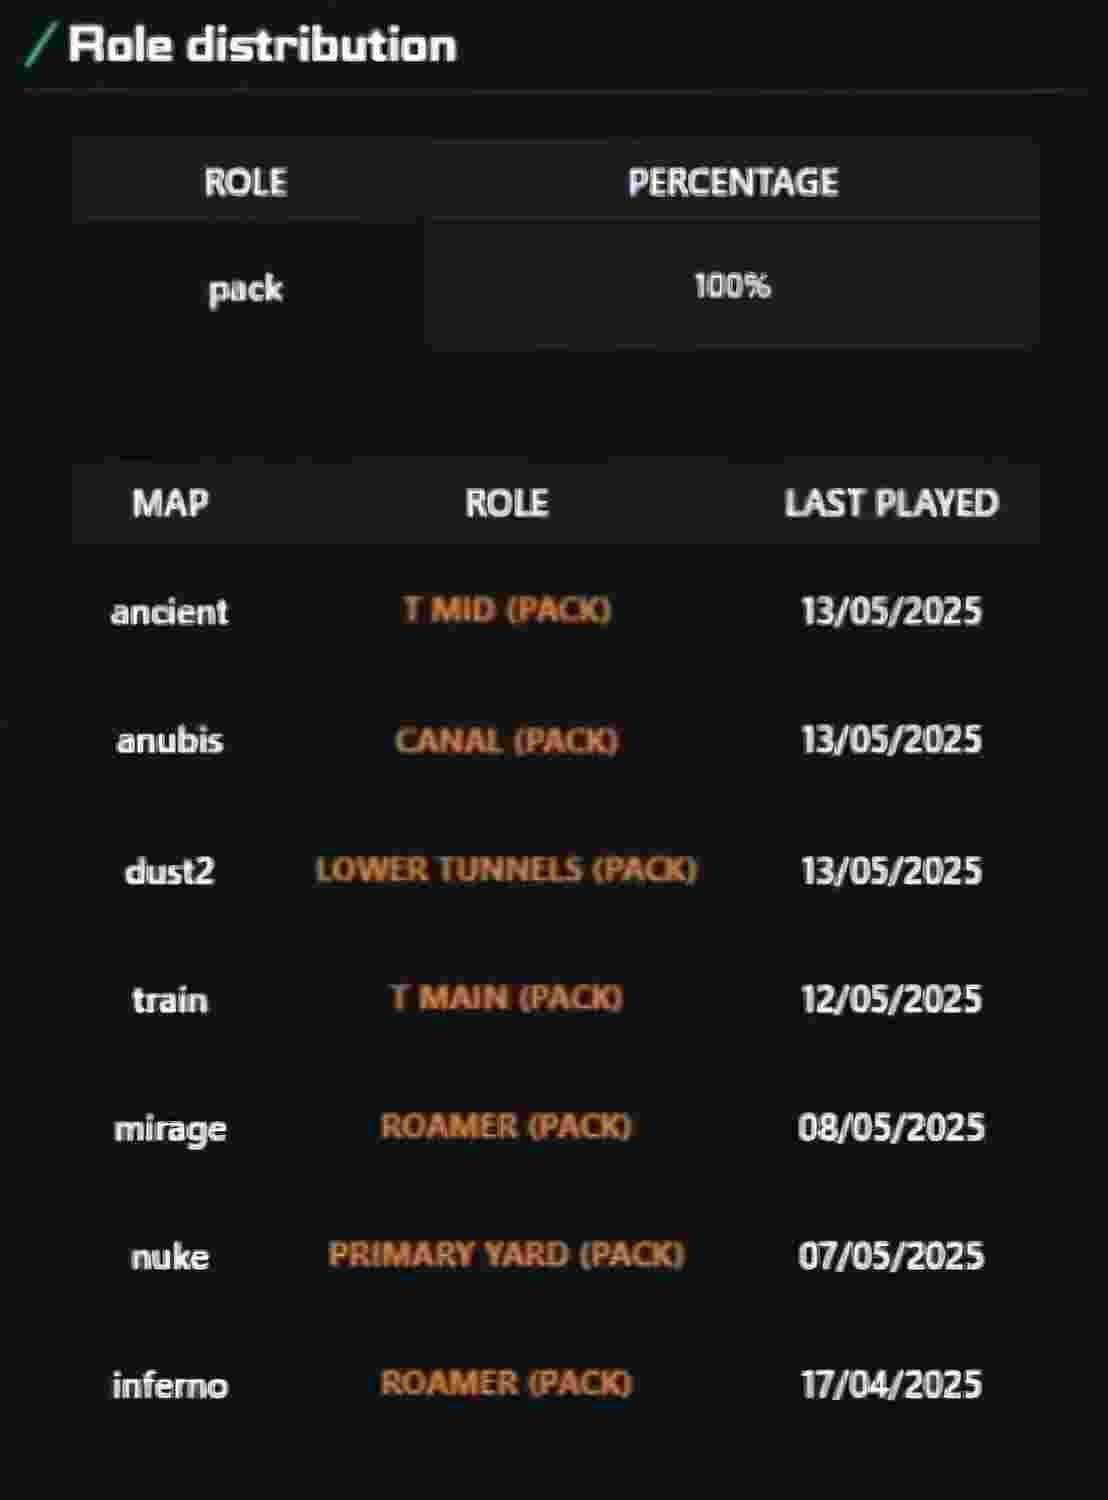Open the ROAMER (PACK) link for mirage

[506, 1126]
